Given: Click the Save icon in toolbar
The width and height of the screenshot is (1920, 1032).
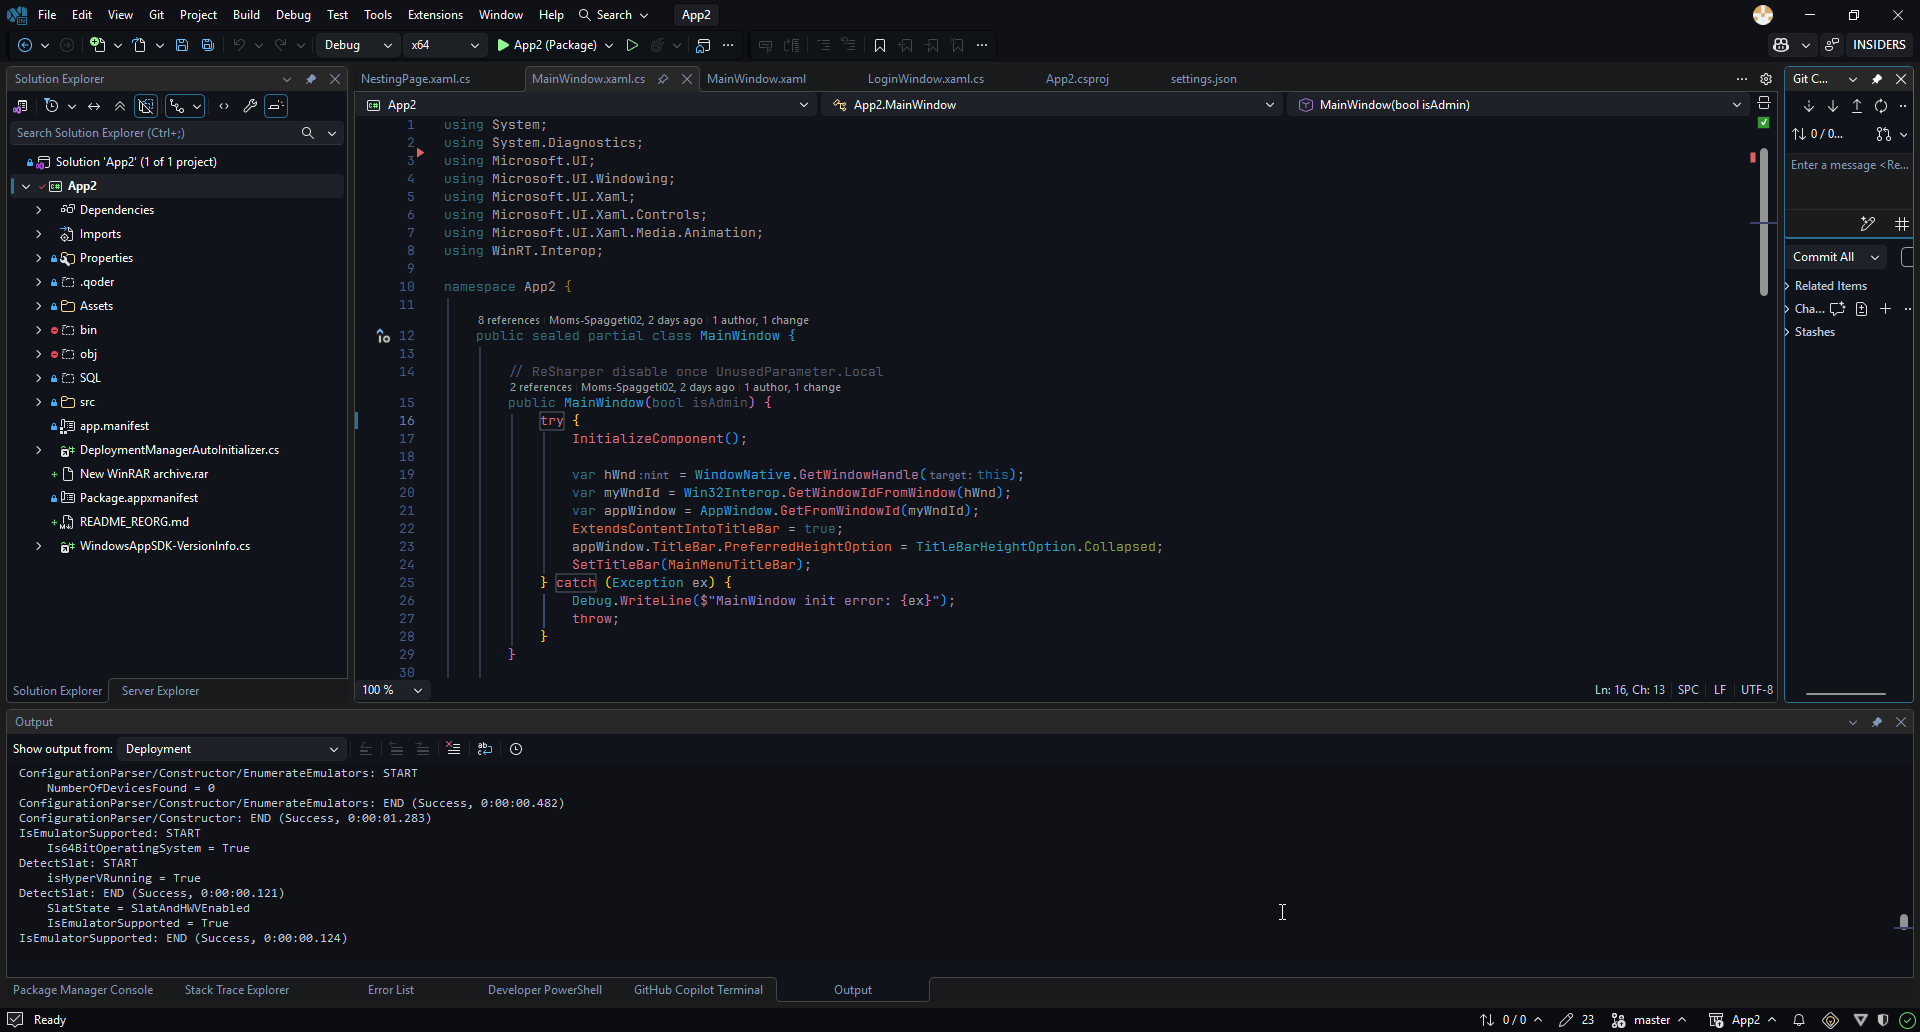Looking at the screenshot, I should [x=182, y=45].
